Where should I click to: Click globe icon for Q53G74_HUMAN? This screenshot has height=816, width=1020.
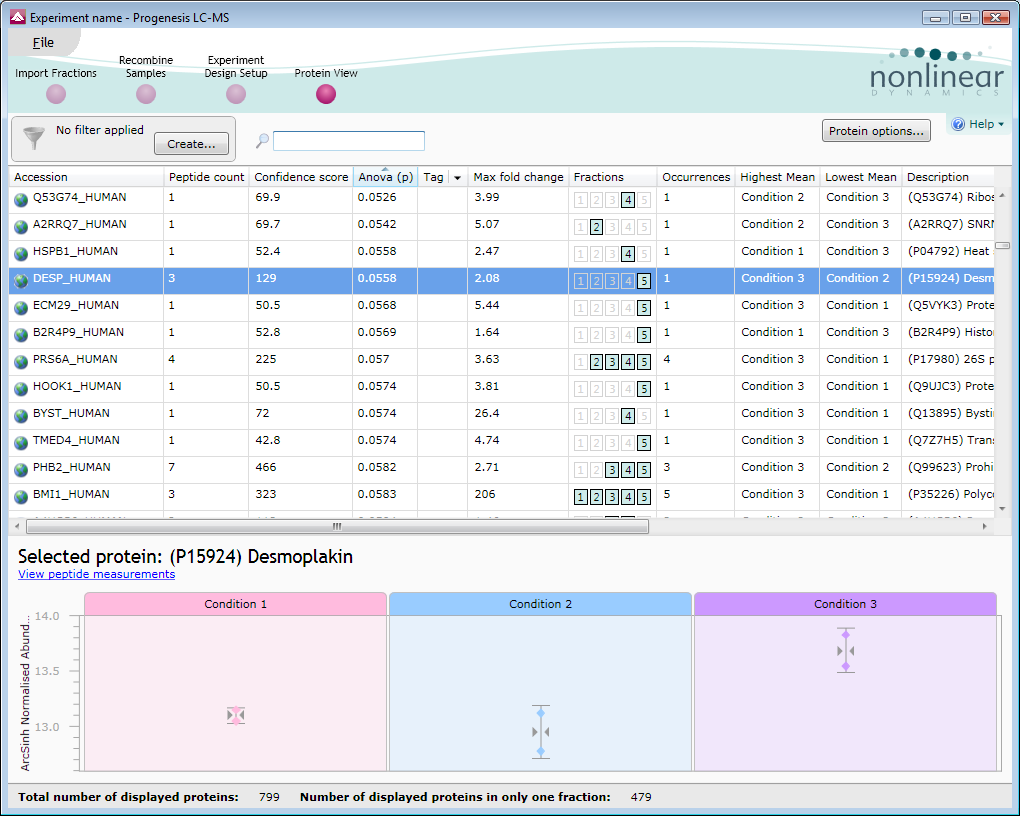tap(21, 200)
